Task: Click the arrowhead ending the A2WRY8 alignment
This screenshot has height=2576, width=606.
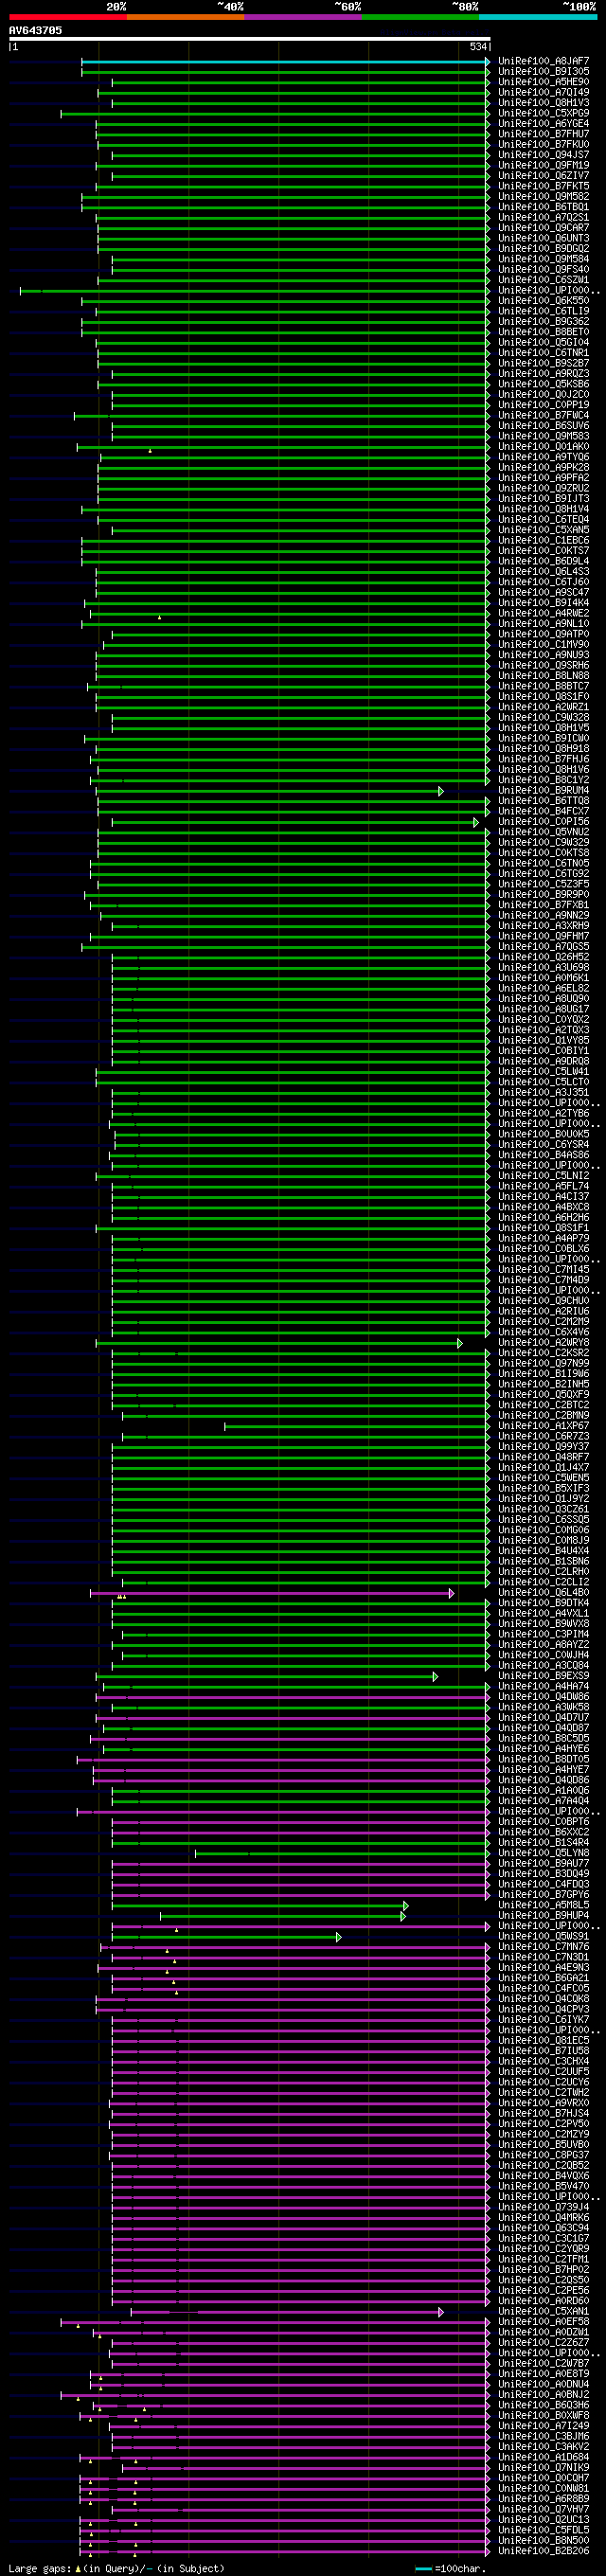Action: 460,1343
